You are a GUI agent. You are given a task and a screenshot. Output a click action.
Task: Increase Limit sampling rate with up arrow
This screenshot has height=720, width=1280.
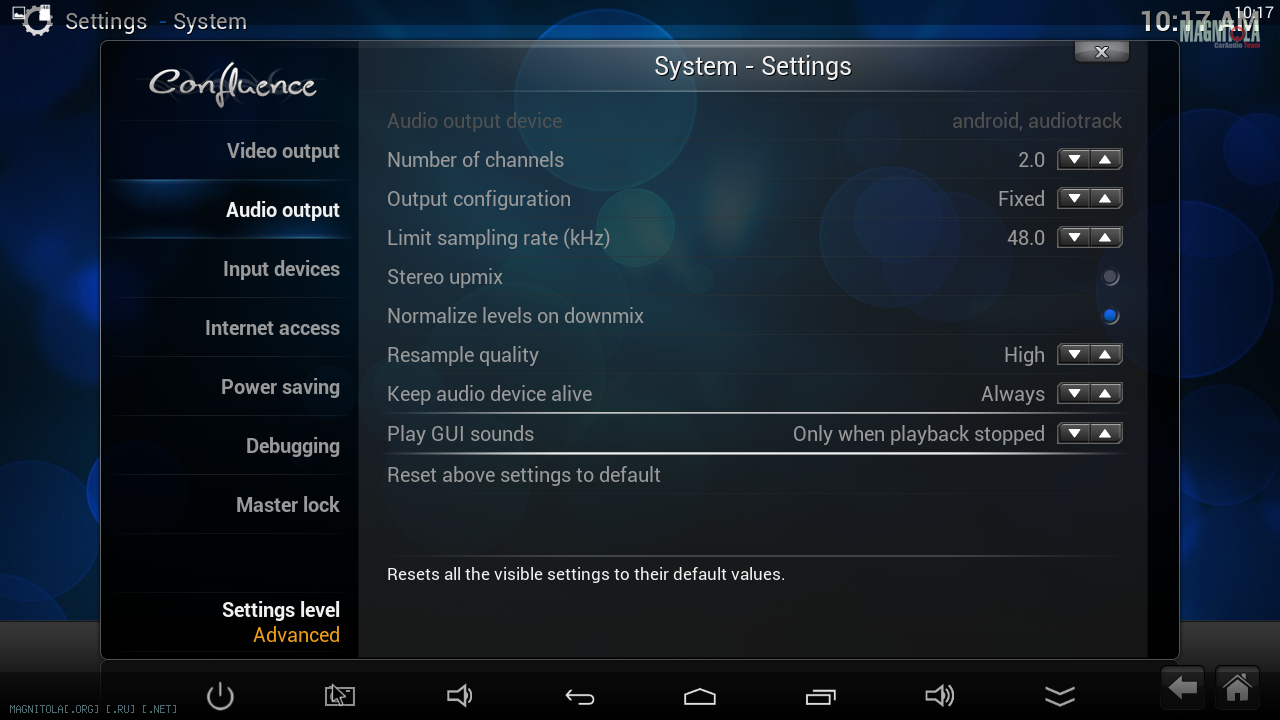(x=1105, y=238)
